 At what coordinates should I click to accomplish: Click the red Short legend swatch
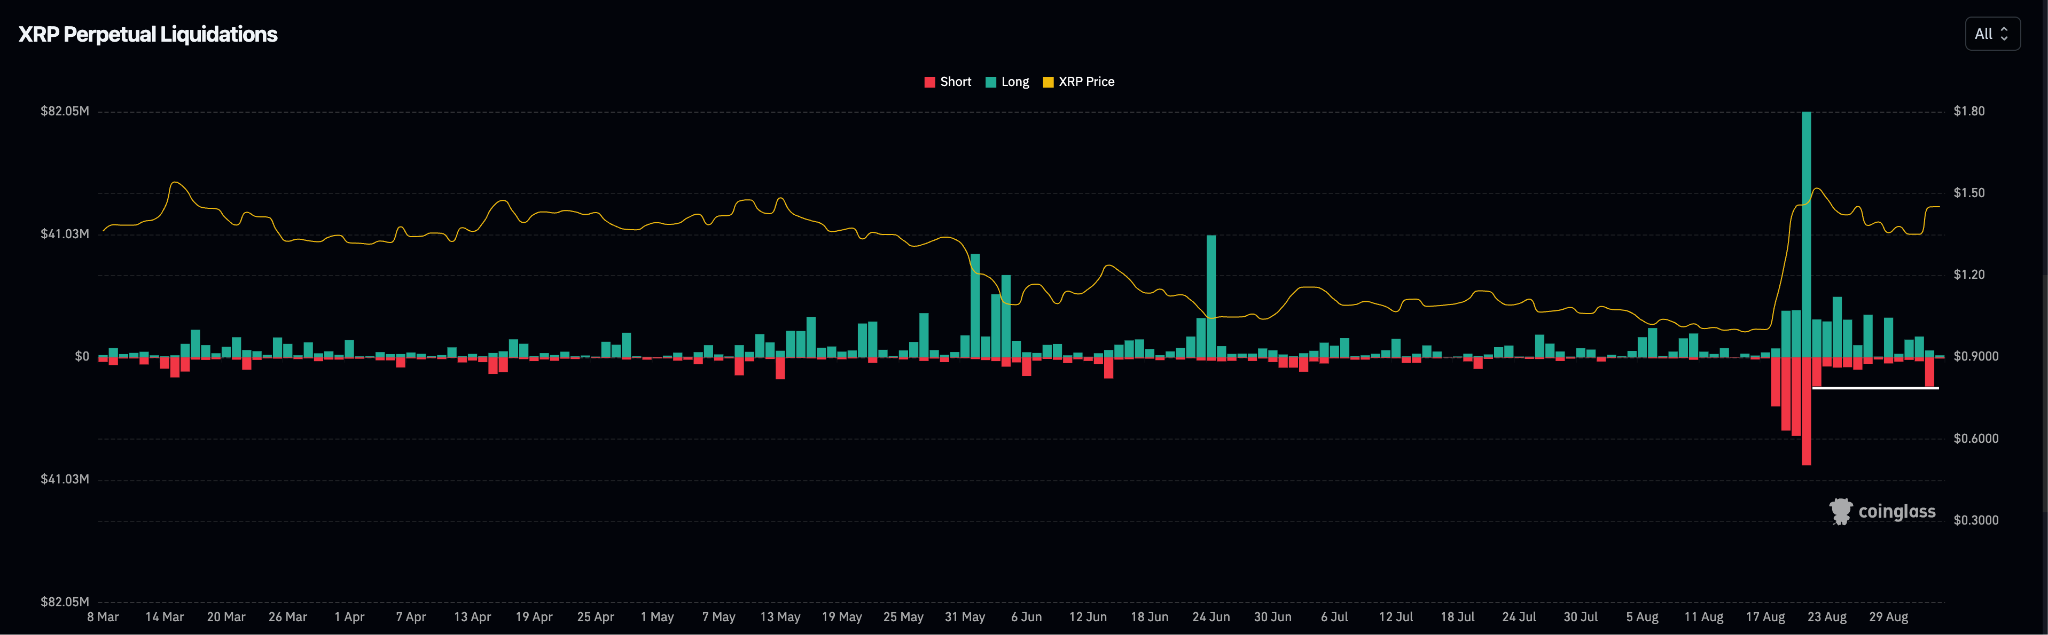pyautogui.click(x=930, y=82)
